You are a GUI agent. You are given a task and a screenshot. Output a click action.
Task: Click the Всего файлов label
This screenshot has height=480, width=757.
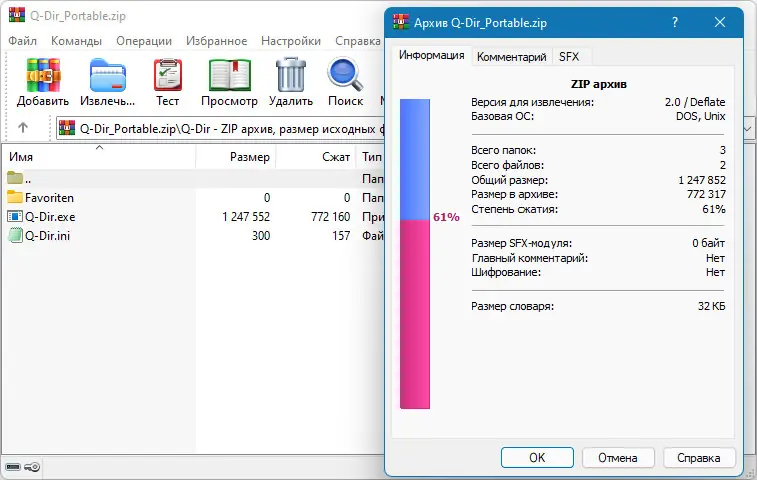(507, 165)
